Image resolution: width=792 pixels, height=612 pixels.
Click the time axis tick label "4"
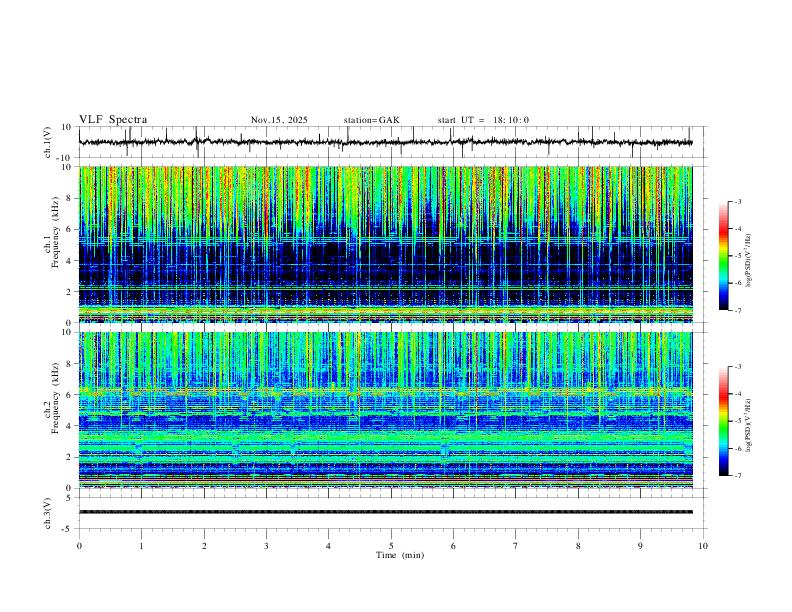pyautogui.click(x=329, y=546)
